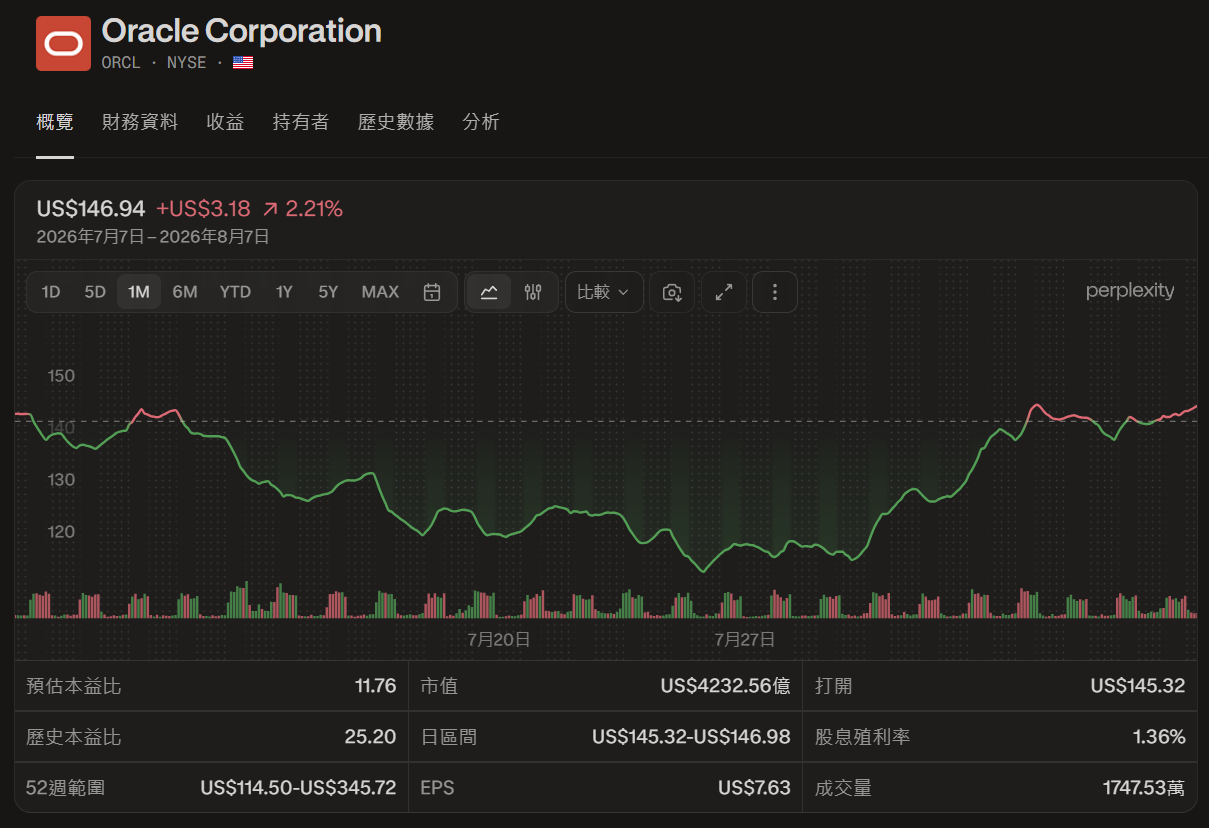1209x828 pixels.
Task: Click the 打開 value US$145.32
Action: point(1138,686)
